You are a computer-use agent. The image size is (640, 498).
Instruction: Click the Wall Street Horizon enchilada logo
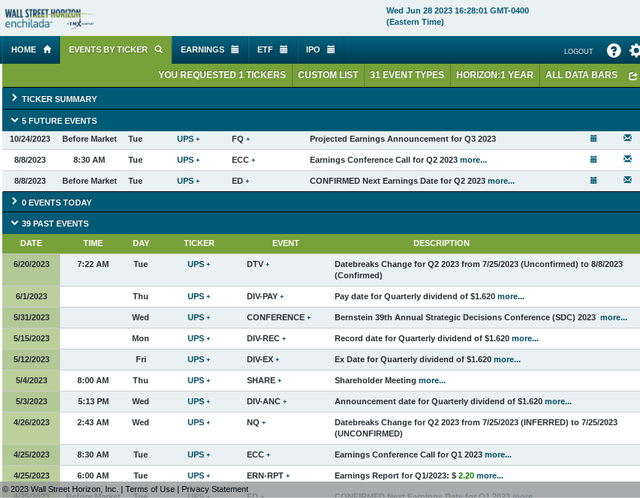49,19
